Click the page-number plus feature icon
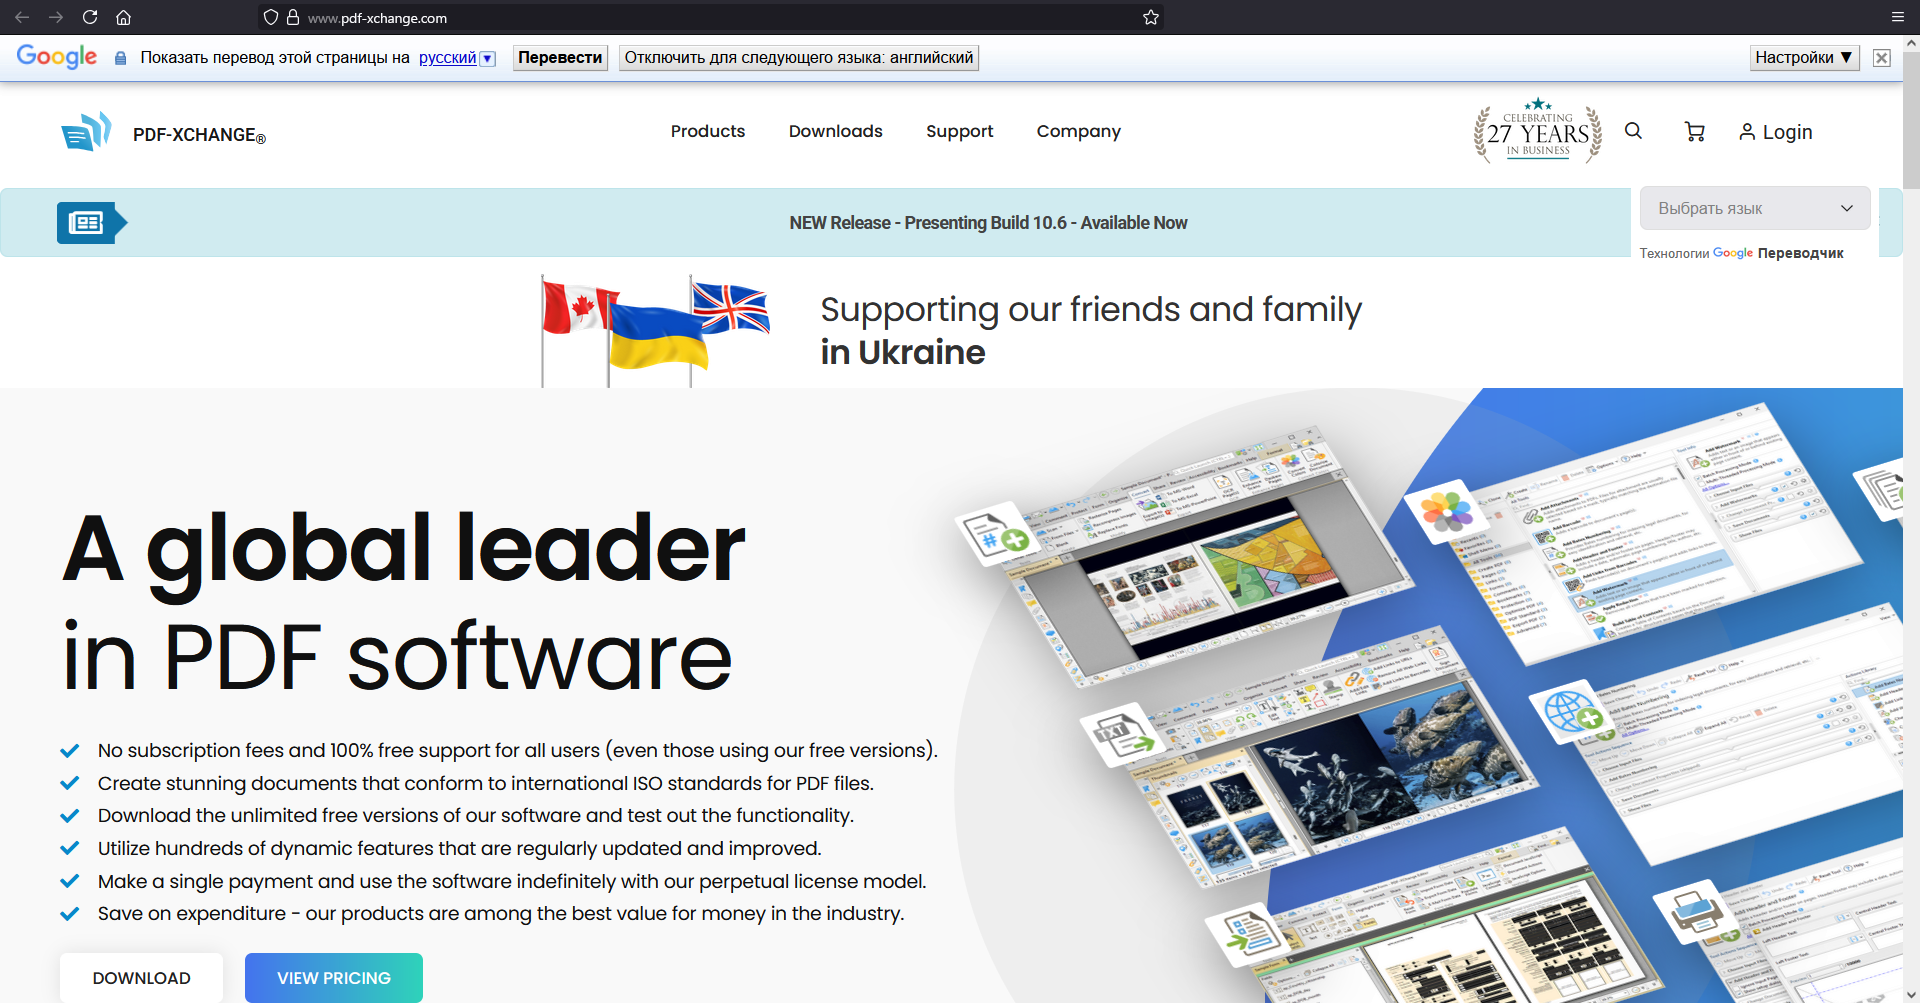The image size is (1920, 1003). click(997, 536)
